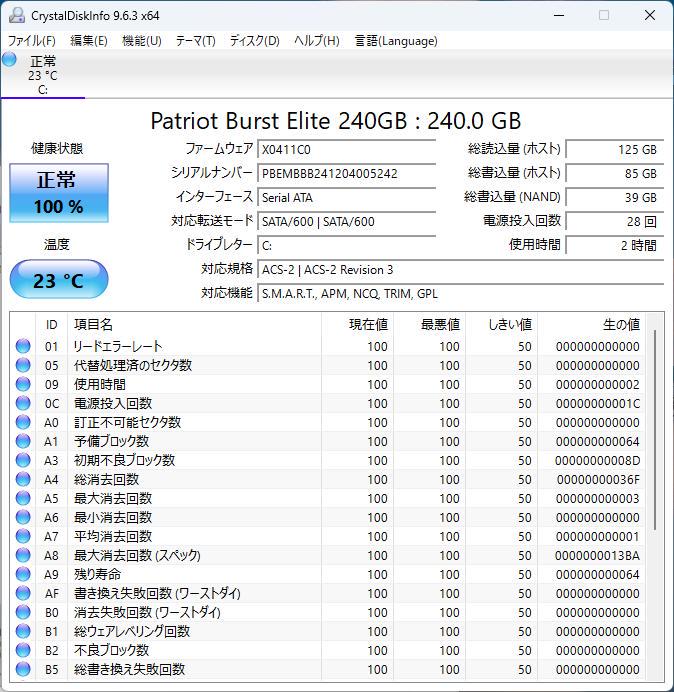The height and width of the screenshot is (692, 674).
Task: Click the 生の値 column header
Action: click(x=621, y=325)
